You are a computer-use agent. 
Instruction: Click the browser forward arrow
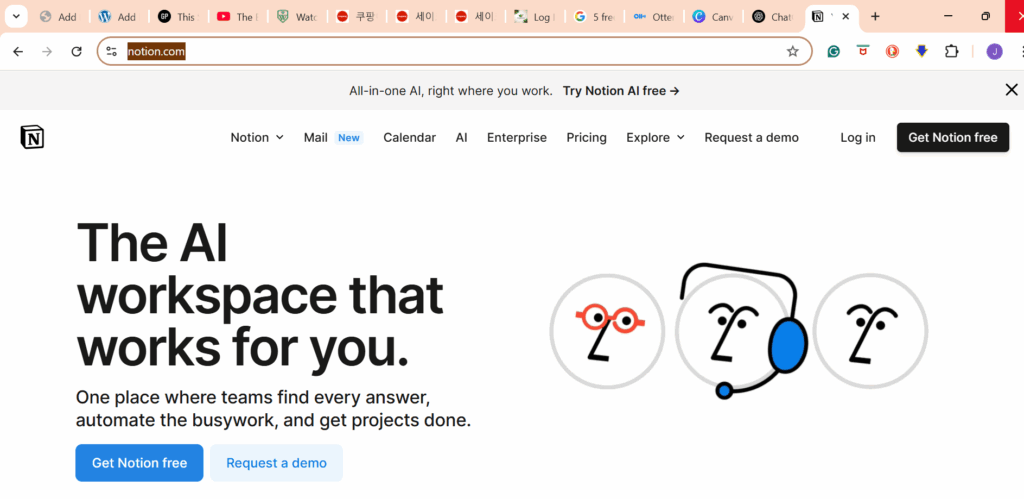pos(47,52)
